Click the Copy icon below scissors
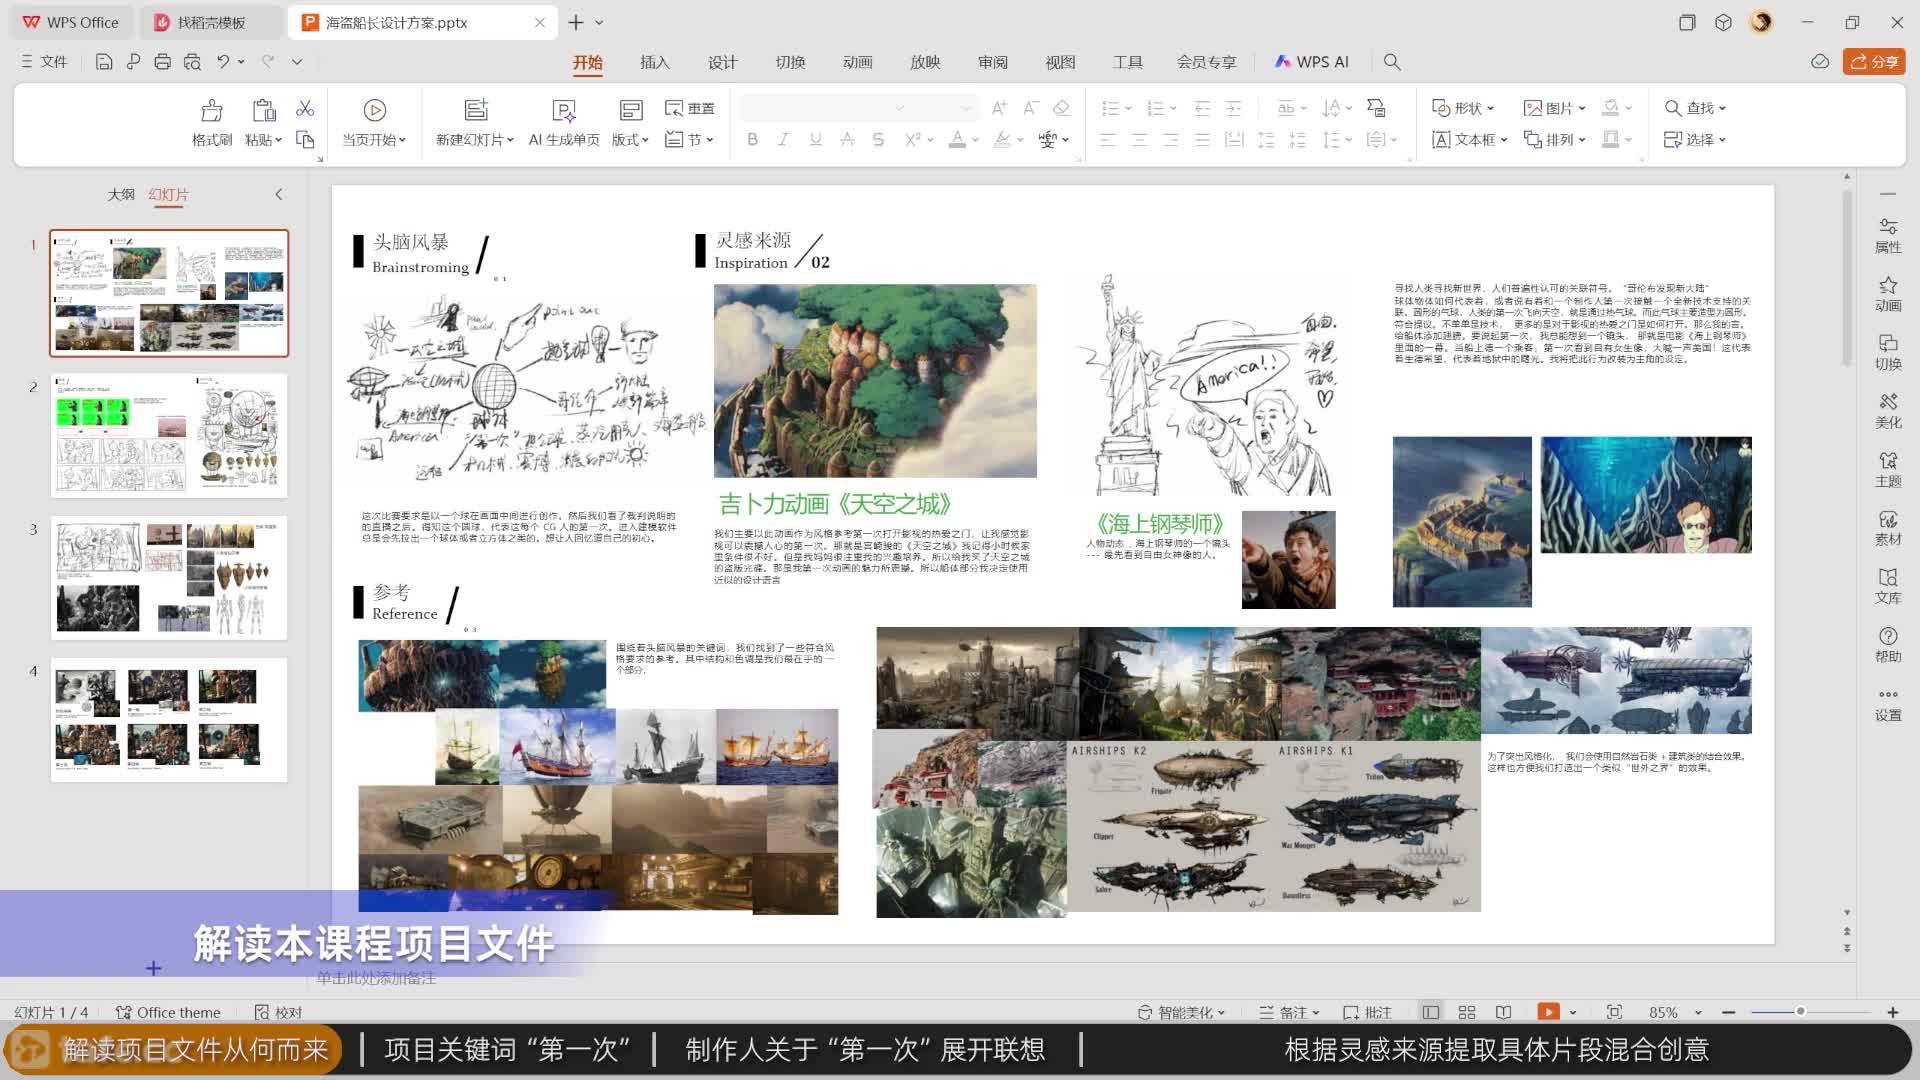 click(305, 140)
